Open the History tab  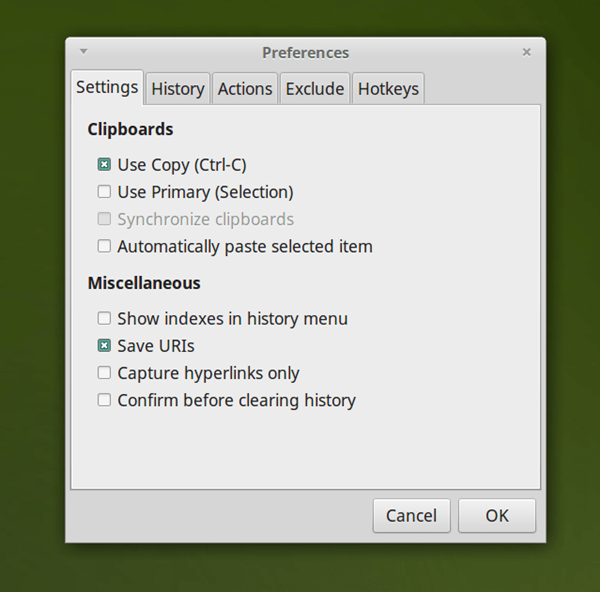(x=177, y=89)
